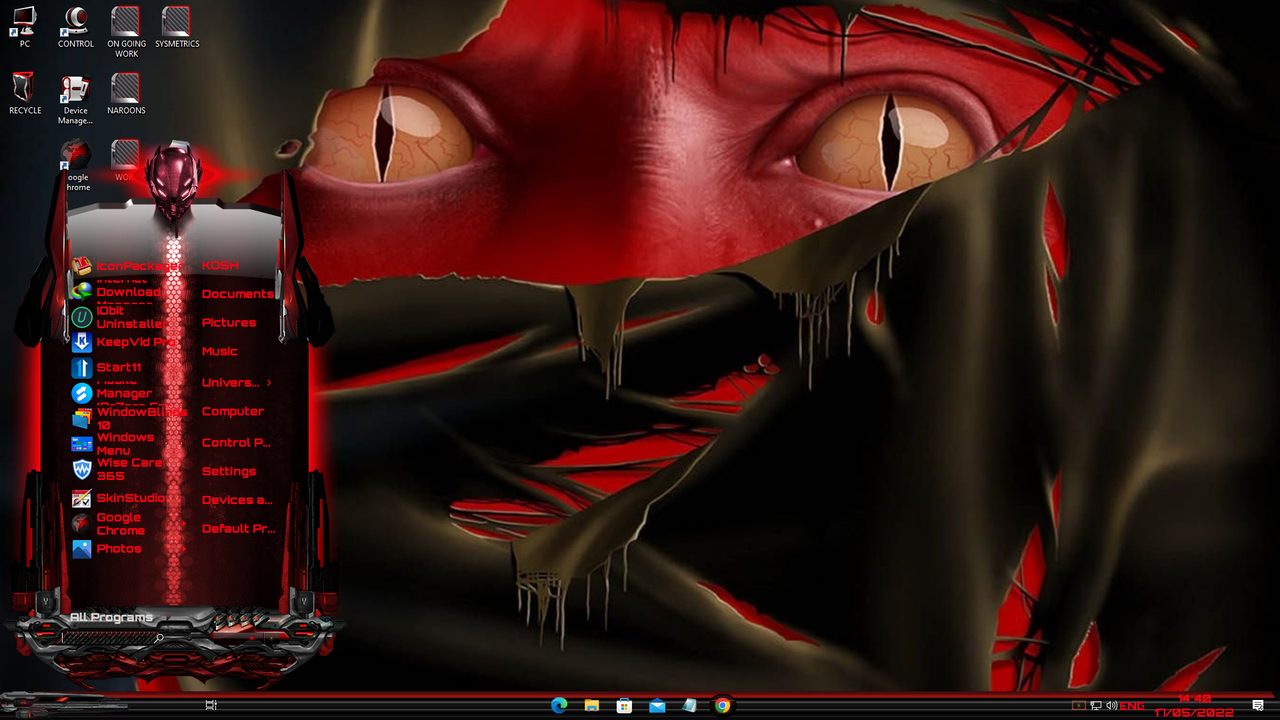Viewport: 1280px width, 720px height.
Task: Open Microsoft Edge on the taskbar
Action: (559, 705)
